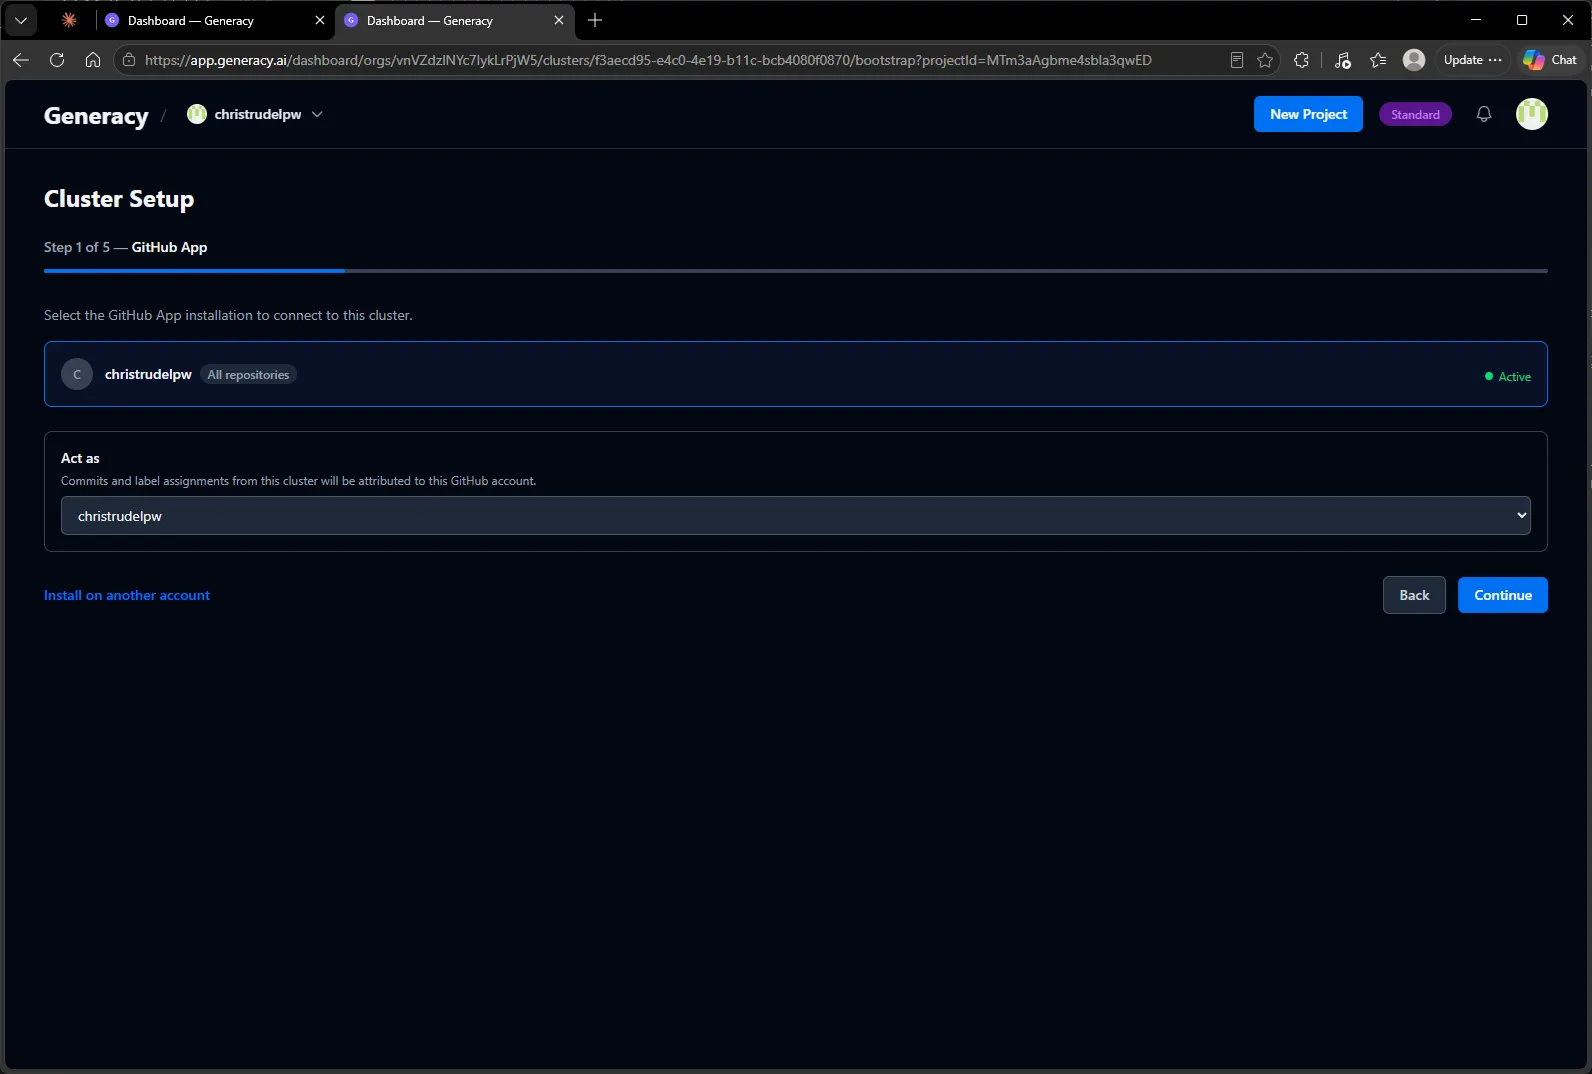
Task: Select the christrudelpw GitHub App installation
Action: pos(796,374)
